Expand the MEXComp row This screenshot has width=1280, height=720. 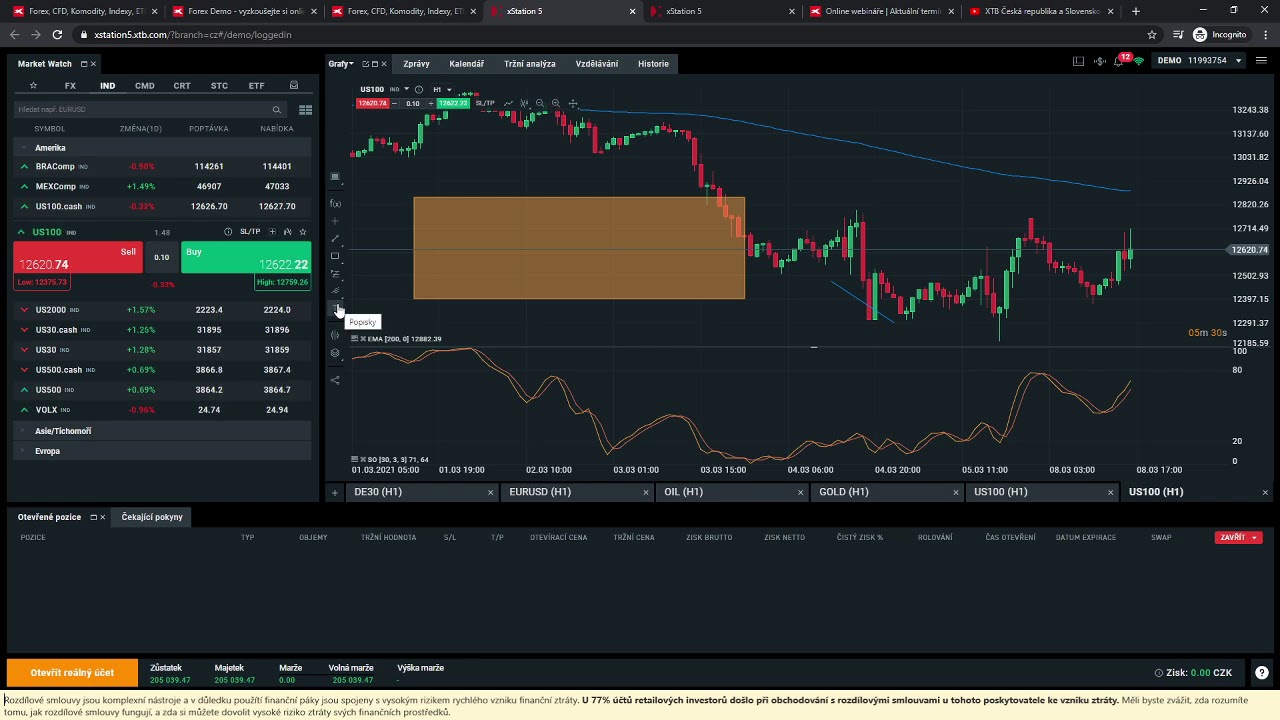pos(24,186)
